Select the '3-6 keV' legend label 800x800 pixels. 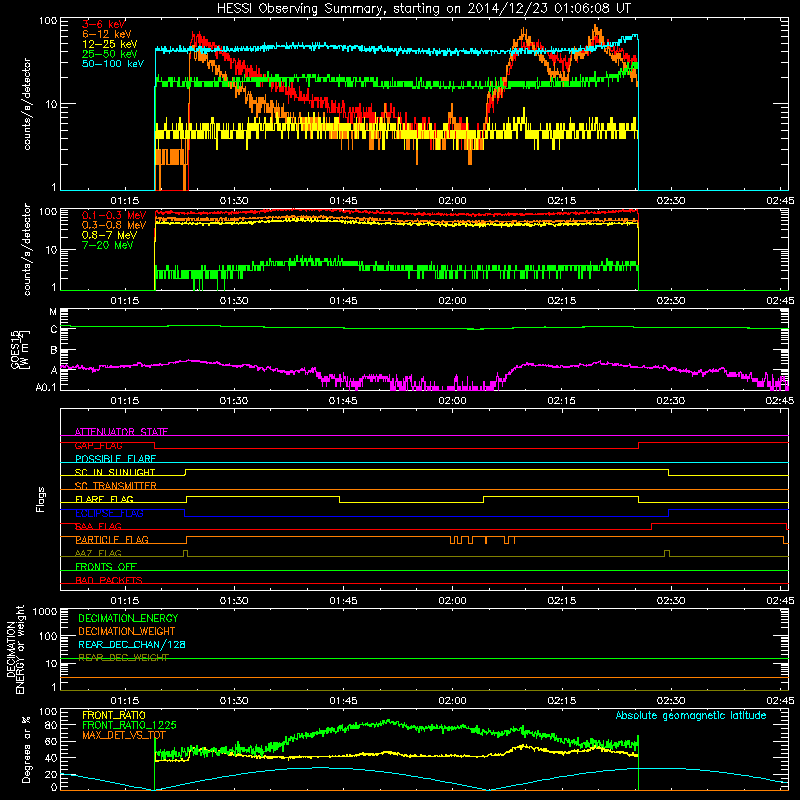(104, 24)
